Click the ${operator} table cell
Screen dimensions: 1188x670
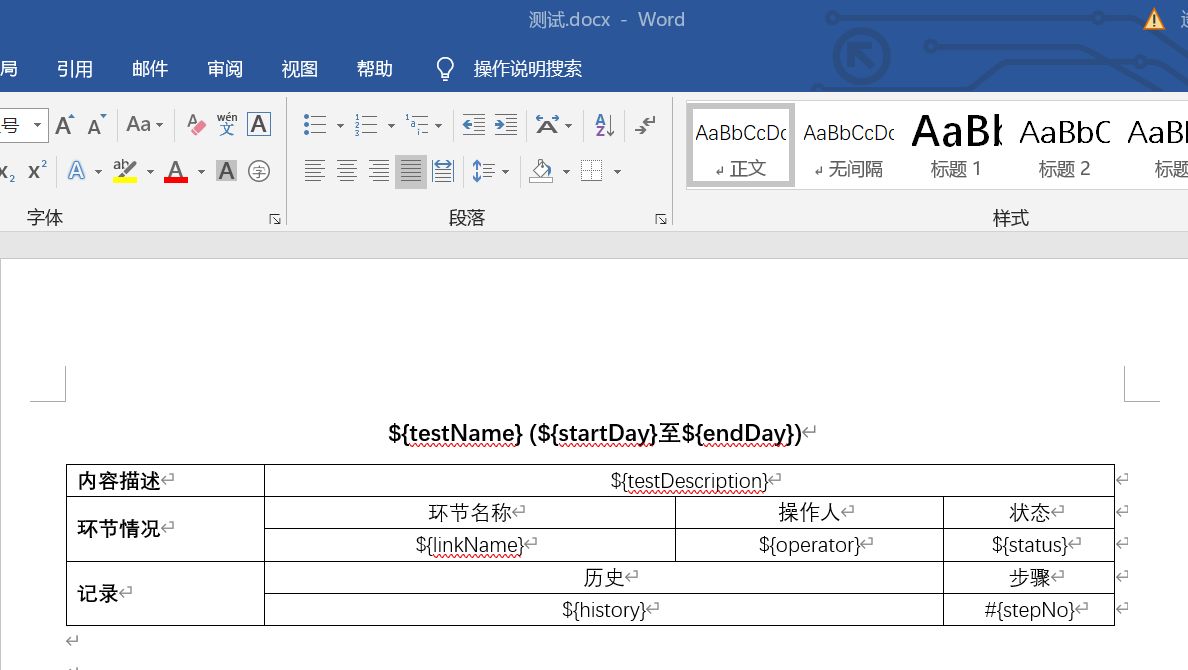(809, 545)
